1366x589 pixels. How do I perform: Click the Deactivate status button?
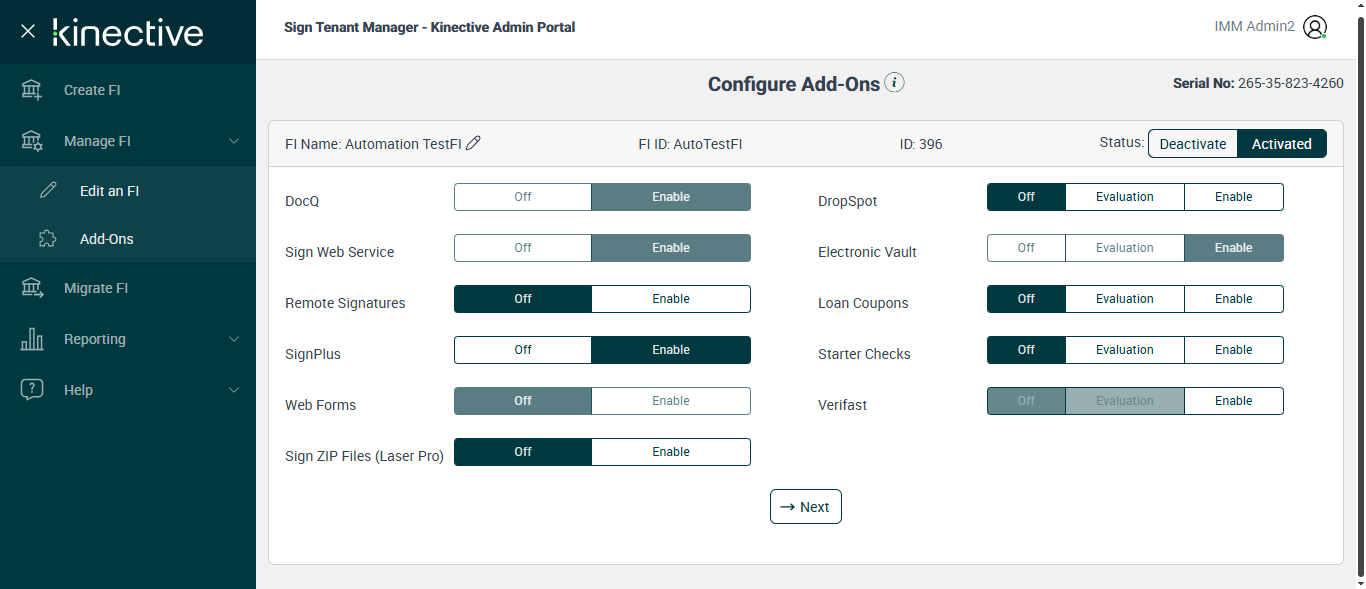(1192, 144)
